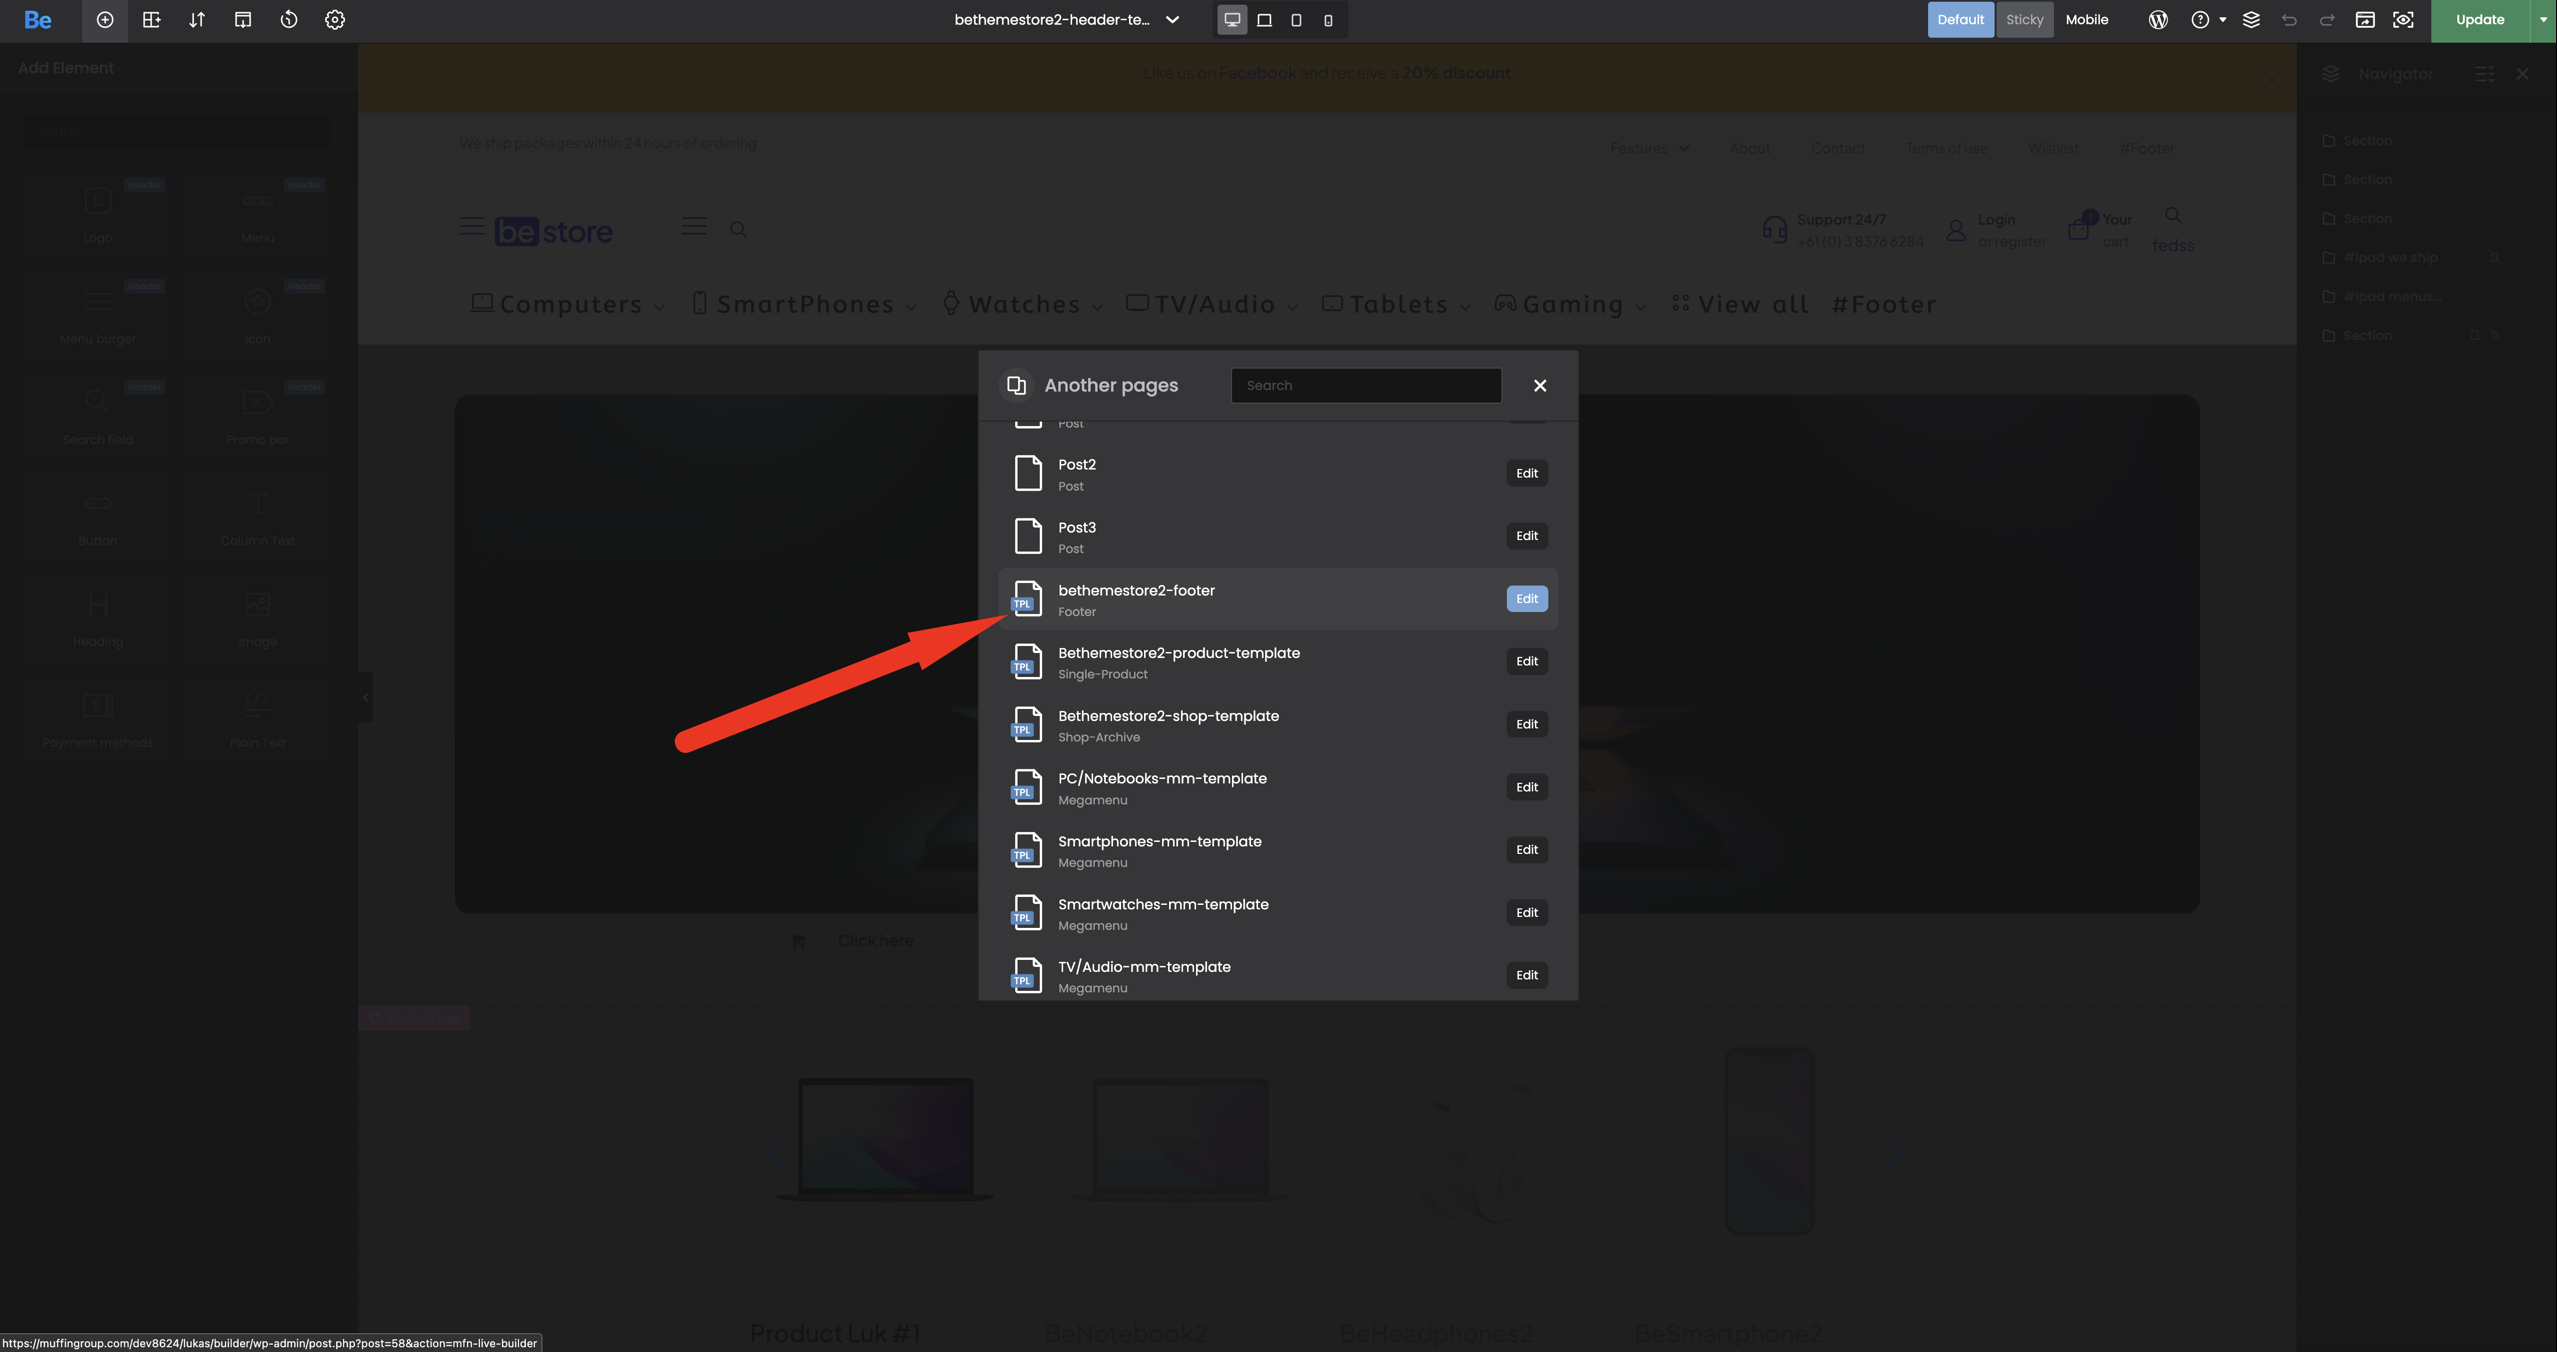Open the settings gear icon in toolbar

(334, 20)
